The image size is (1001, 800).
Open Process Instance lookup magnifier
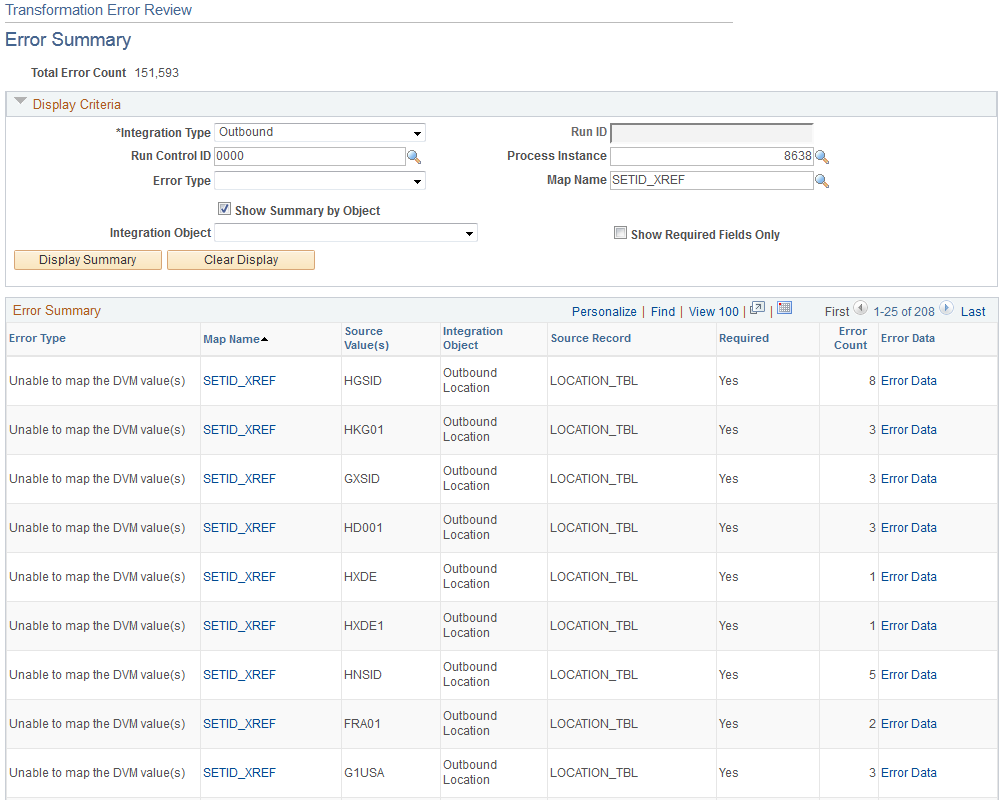(x=822, y=156)
